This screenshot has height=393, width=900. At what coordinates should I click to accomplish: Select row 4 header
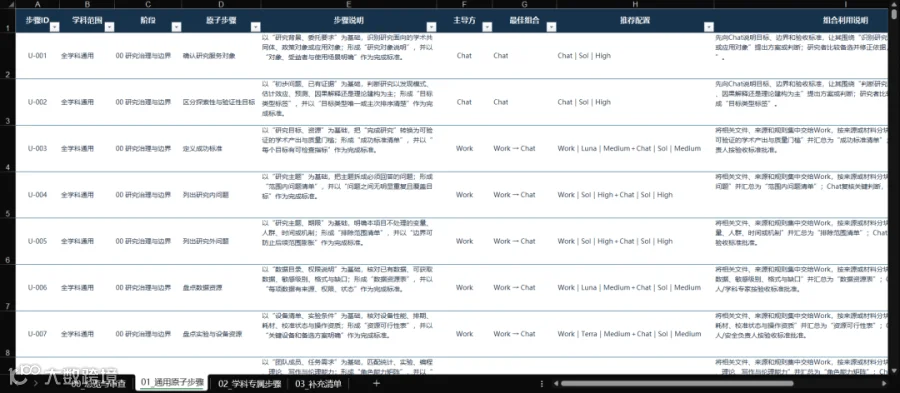click(7, 149)
